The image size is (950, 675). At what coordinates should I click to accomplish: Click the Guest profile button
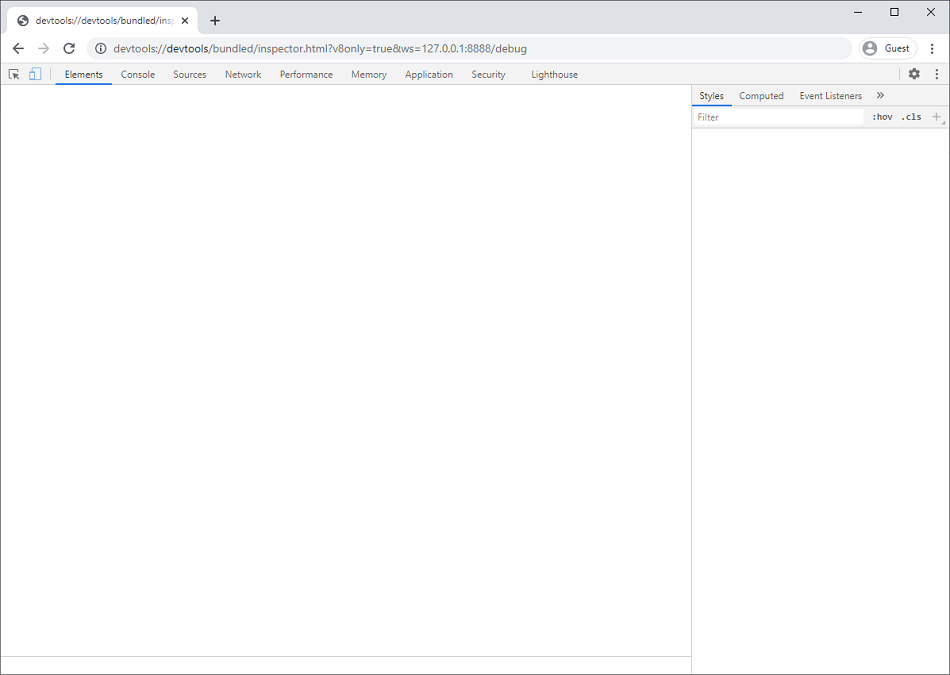tap(888, 48)
